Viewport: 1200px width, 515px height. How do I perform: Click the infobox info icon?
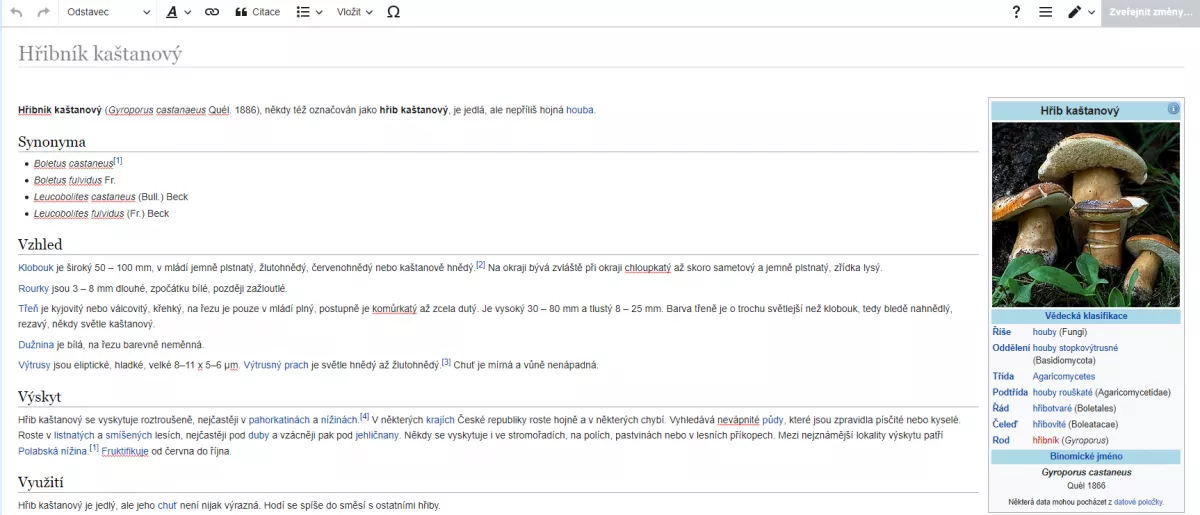coord(1173,109)
